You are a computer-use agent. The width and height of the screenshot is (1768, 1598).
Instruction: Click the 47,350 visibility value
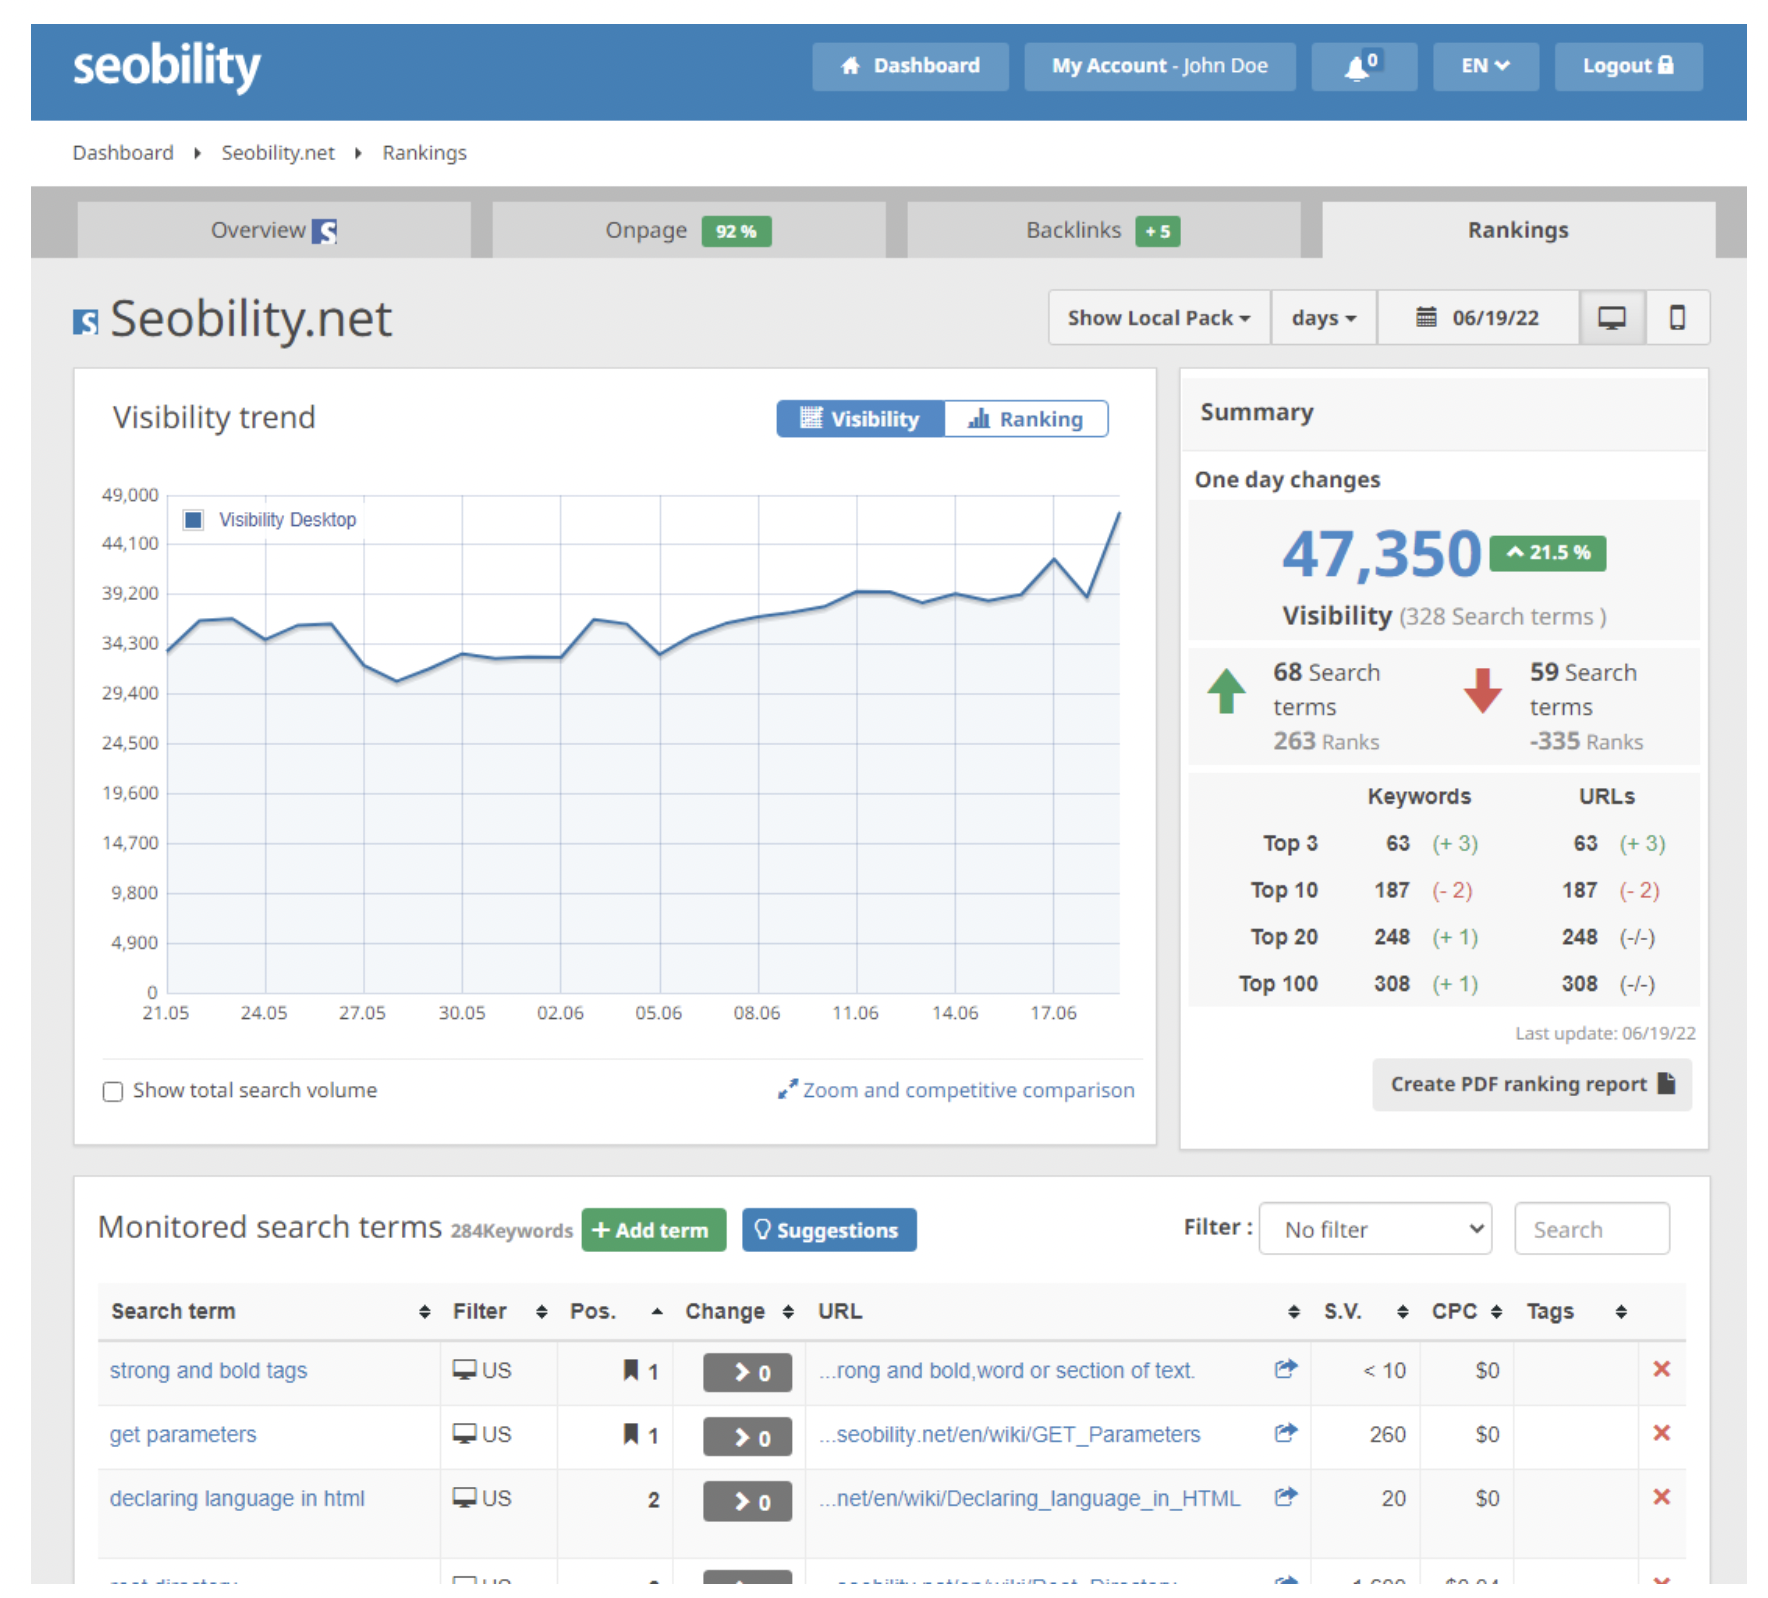click(x=1381, y=554)
